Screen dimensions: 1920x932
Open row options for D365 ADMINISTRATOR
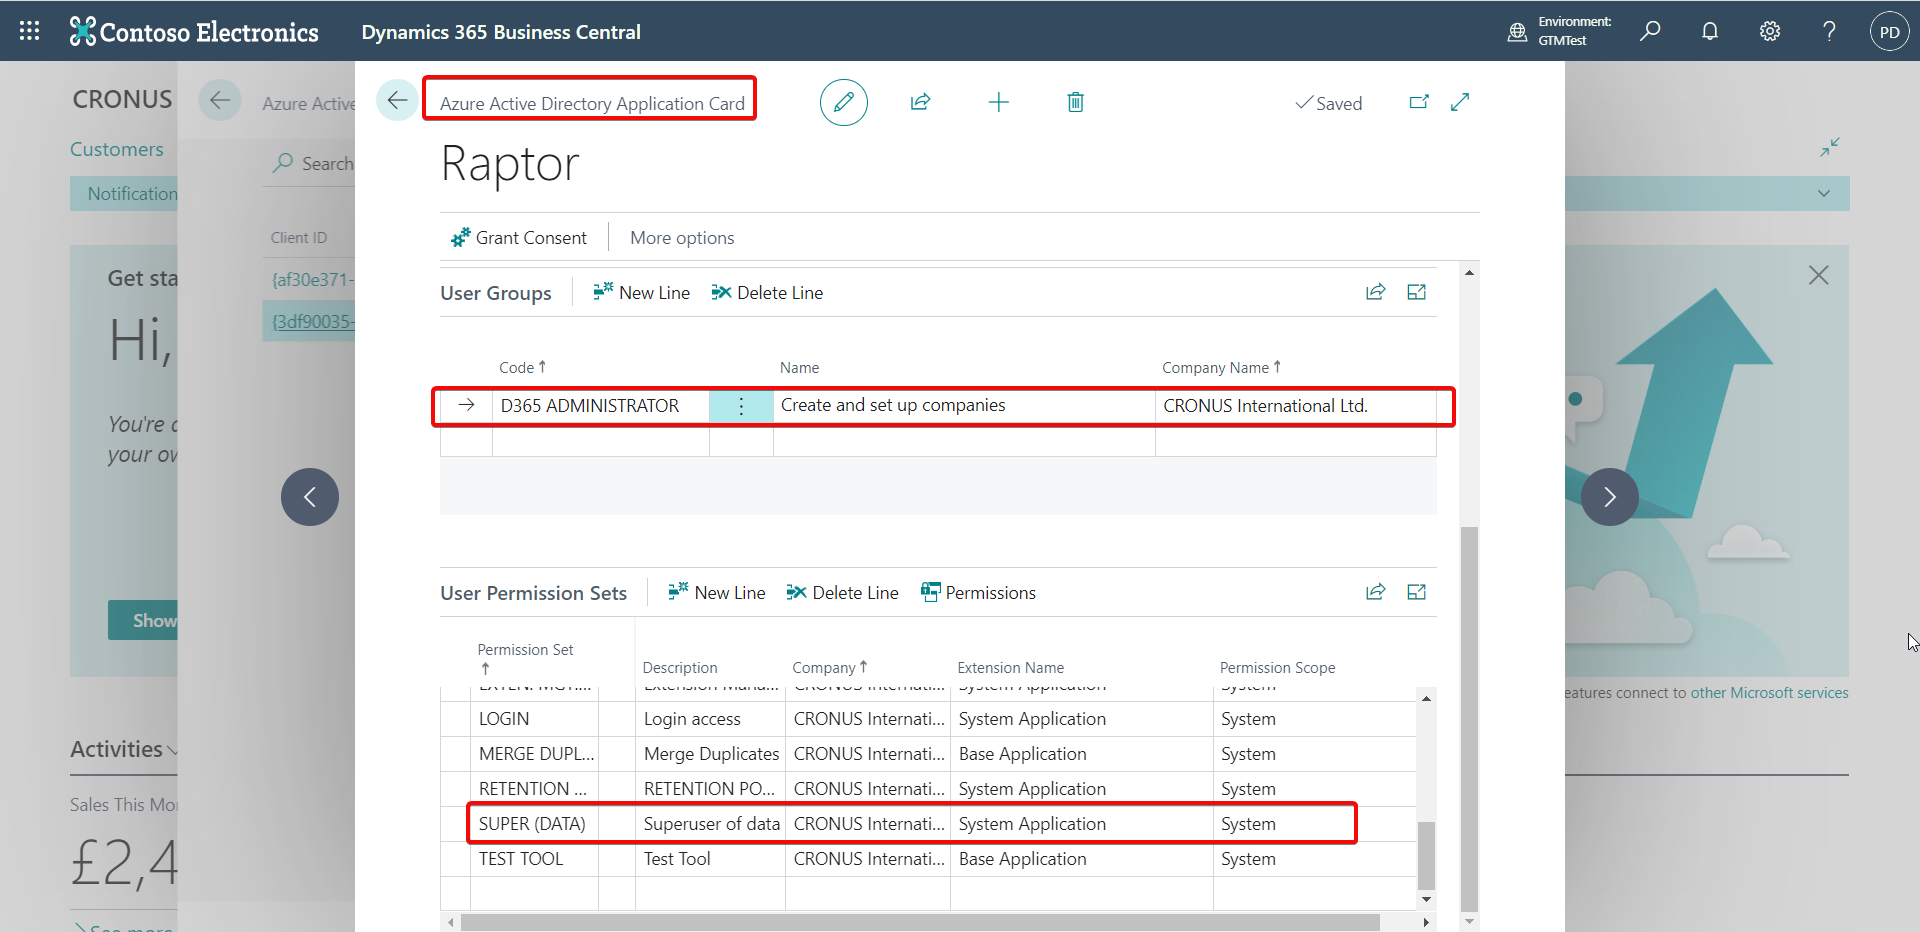pos(741,406)
